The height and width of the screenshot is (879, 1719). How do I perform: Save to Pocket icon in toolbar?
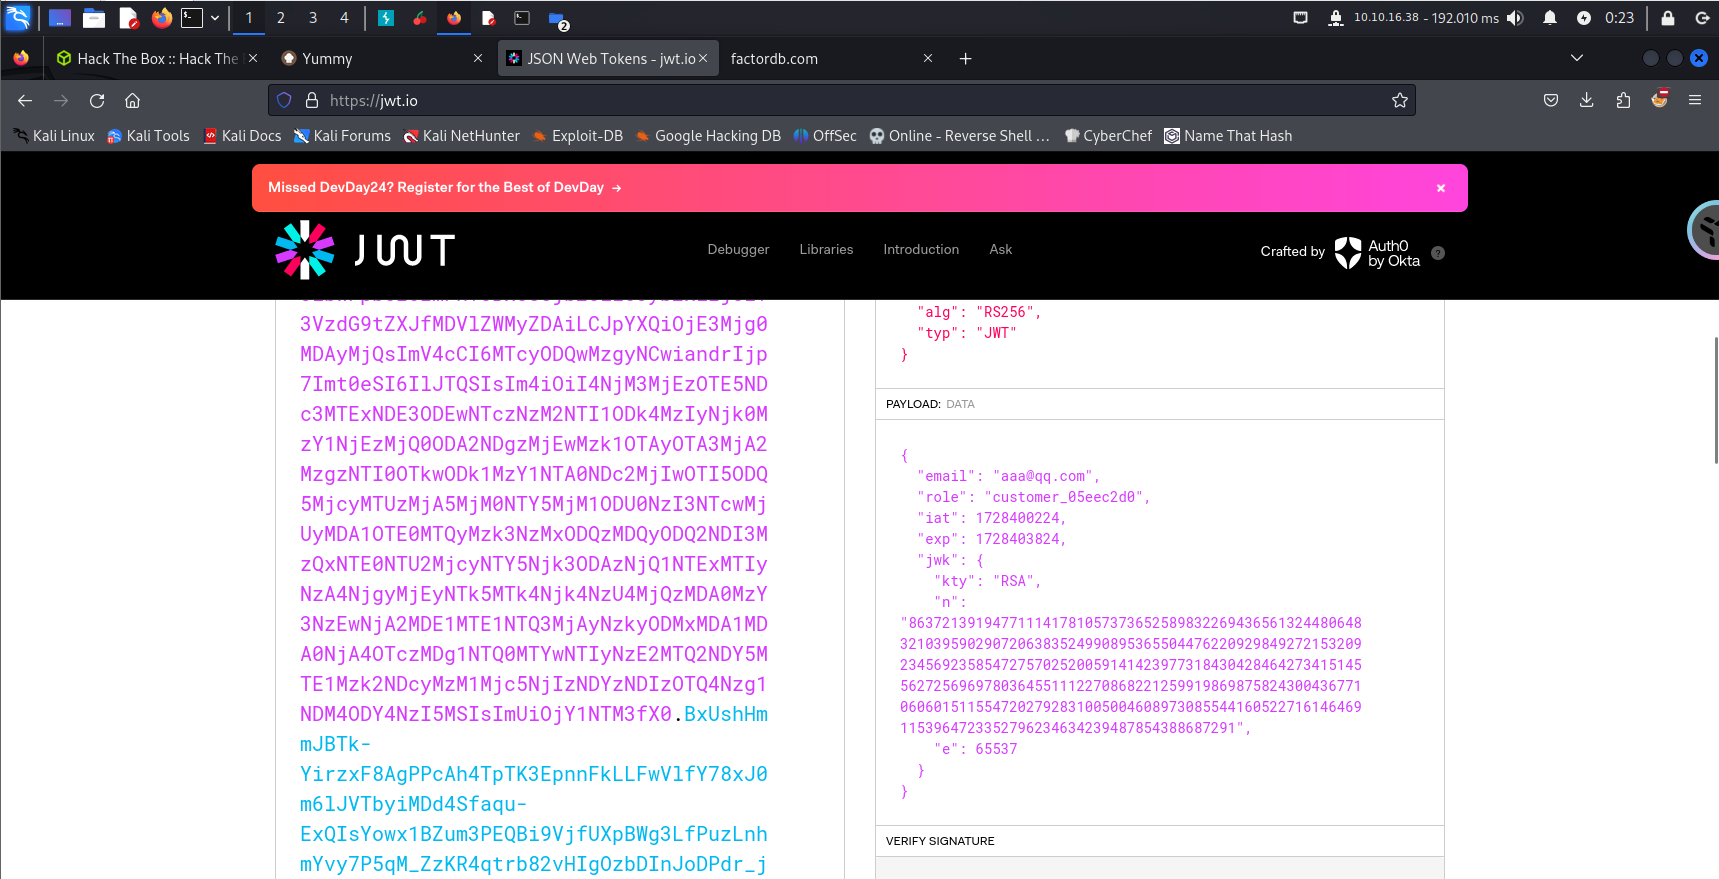(1550, 100)
